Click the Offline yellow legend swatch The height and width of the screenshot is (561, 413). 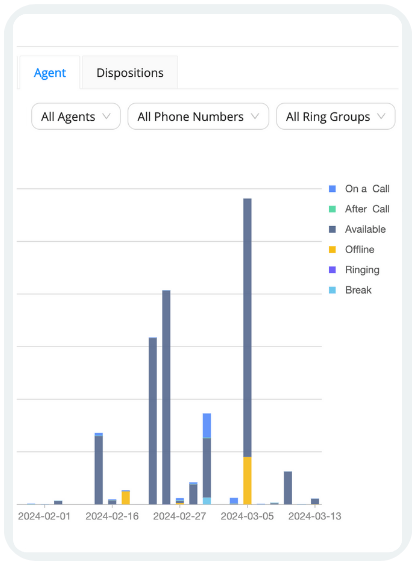[x=332, y=249]
